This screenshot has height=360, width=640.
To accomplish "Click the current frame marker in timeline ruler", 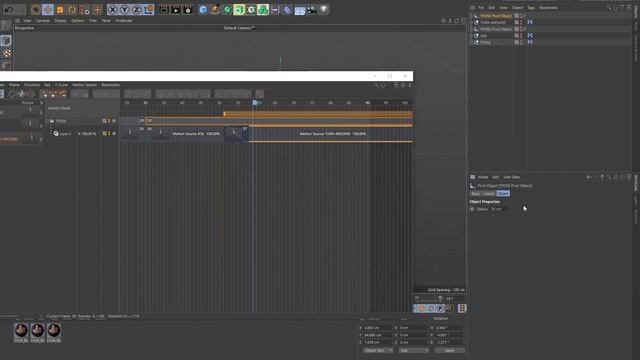I will pos(255,103).
